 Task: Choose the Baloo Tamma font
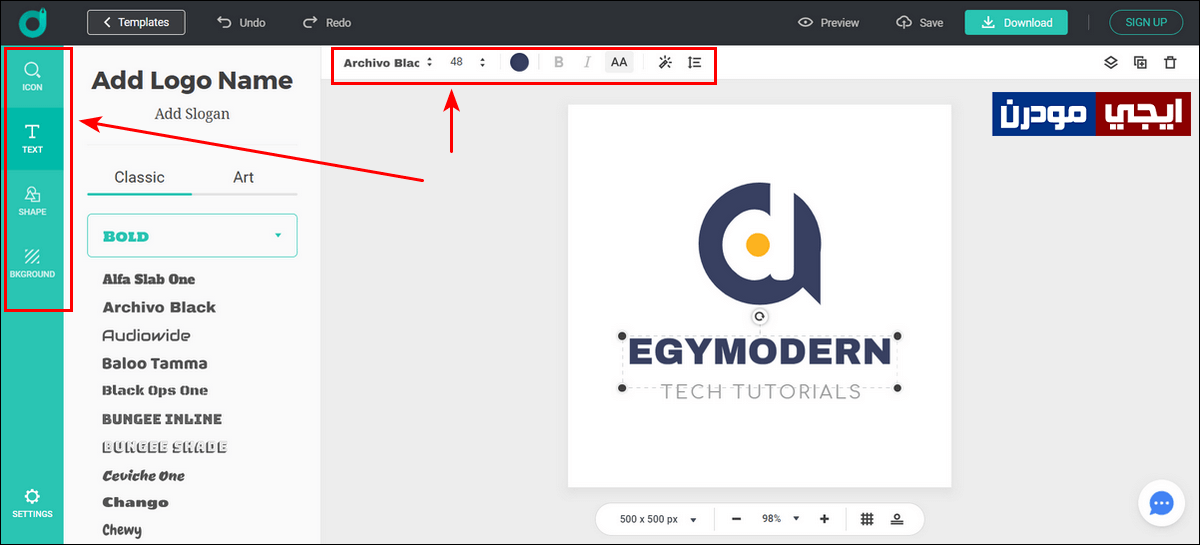155,363
